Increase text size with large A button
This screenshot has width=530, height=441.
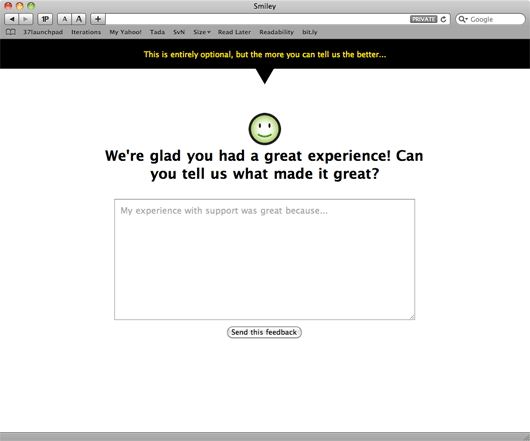coord(79,19)
